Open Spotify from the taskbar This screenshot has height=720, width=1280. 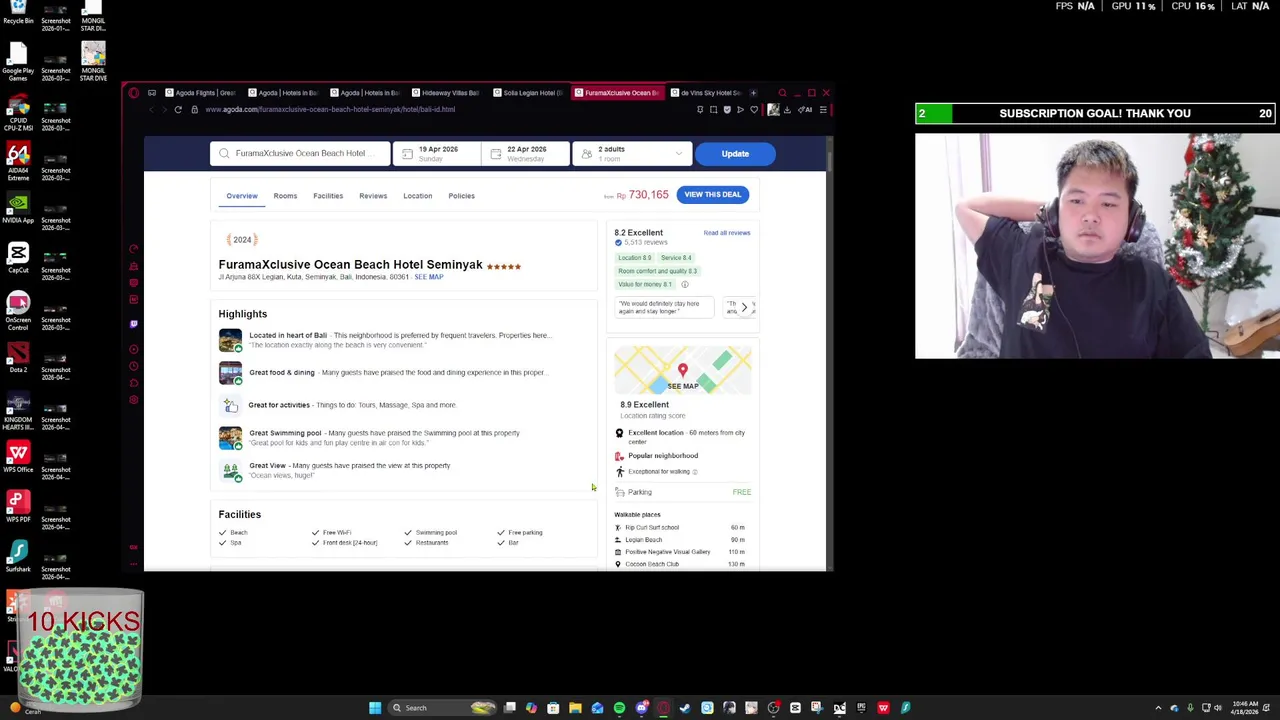click(619, 708)
